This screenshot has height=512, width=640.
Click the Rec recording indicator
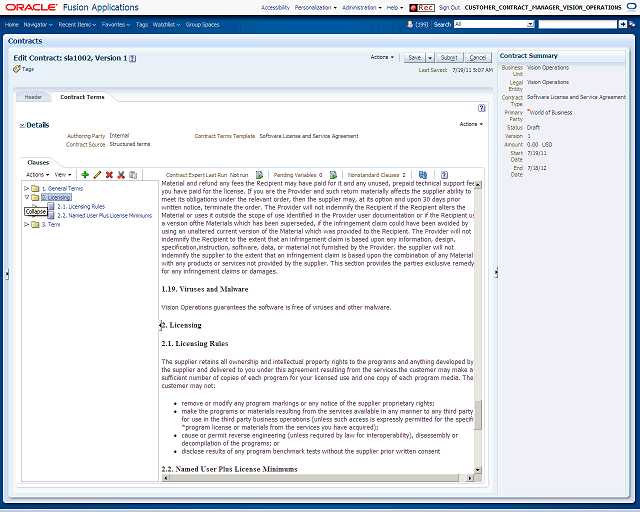click(422, 7)
